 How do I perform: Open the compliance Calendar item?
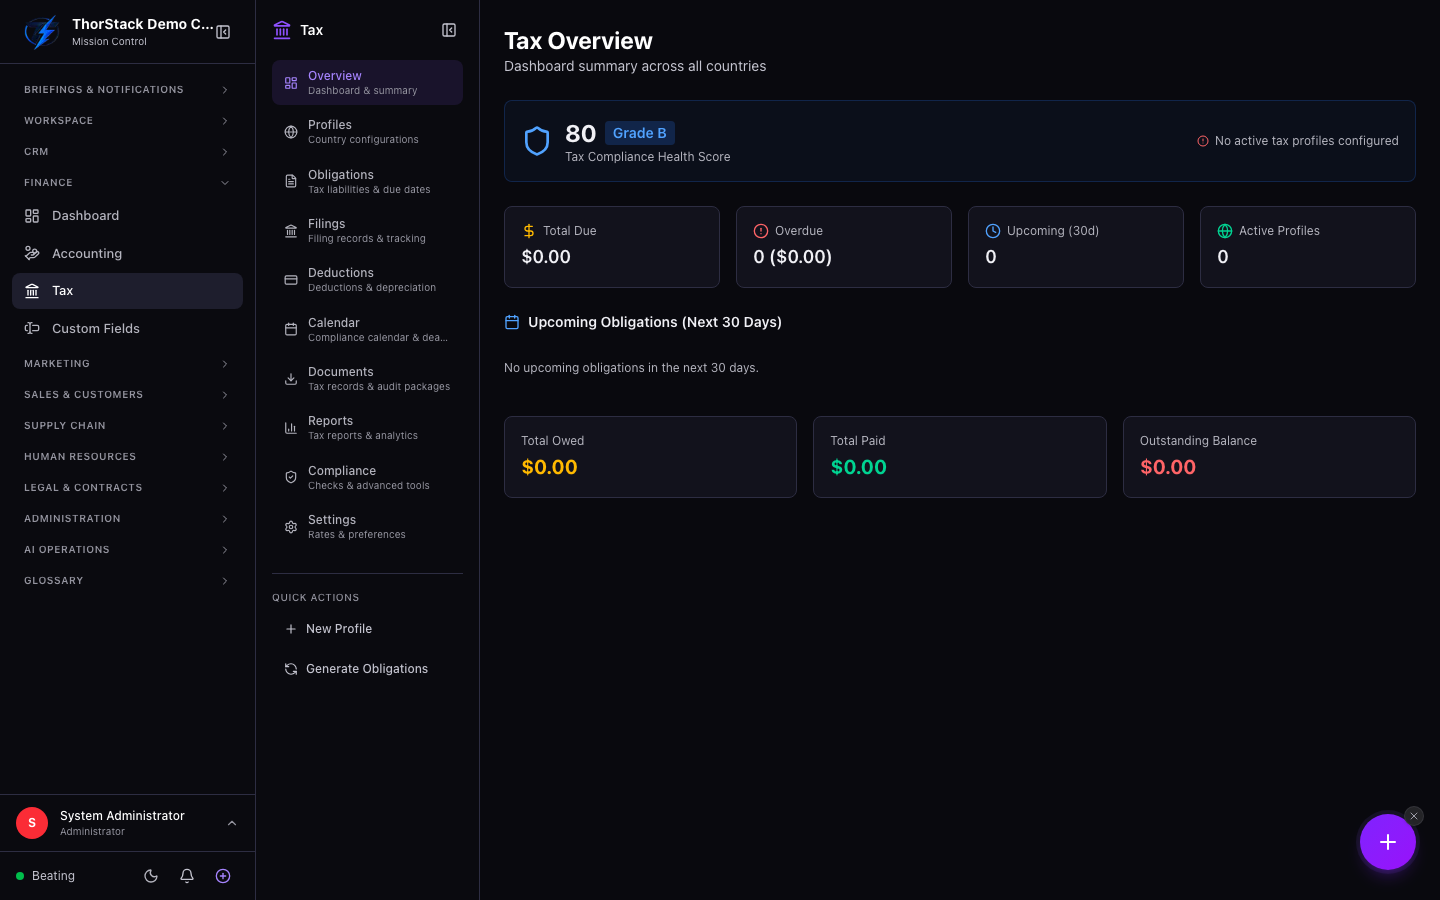[x=367, y=329]
